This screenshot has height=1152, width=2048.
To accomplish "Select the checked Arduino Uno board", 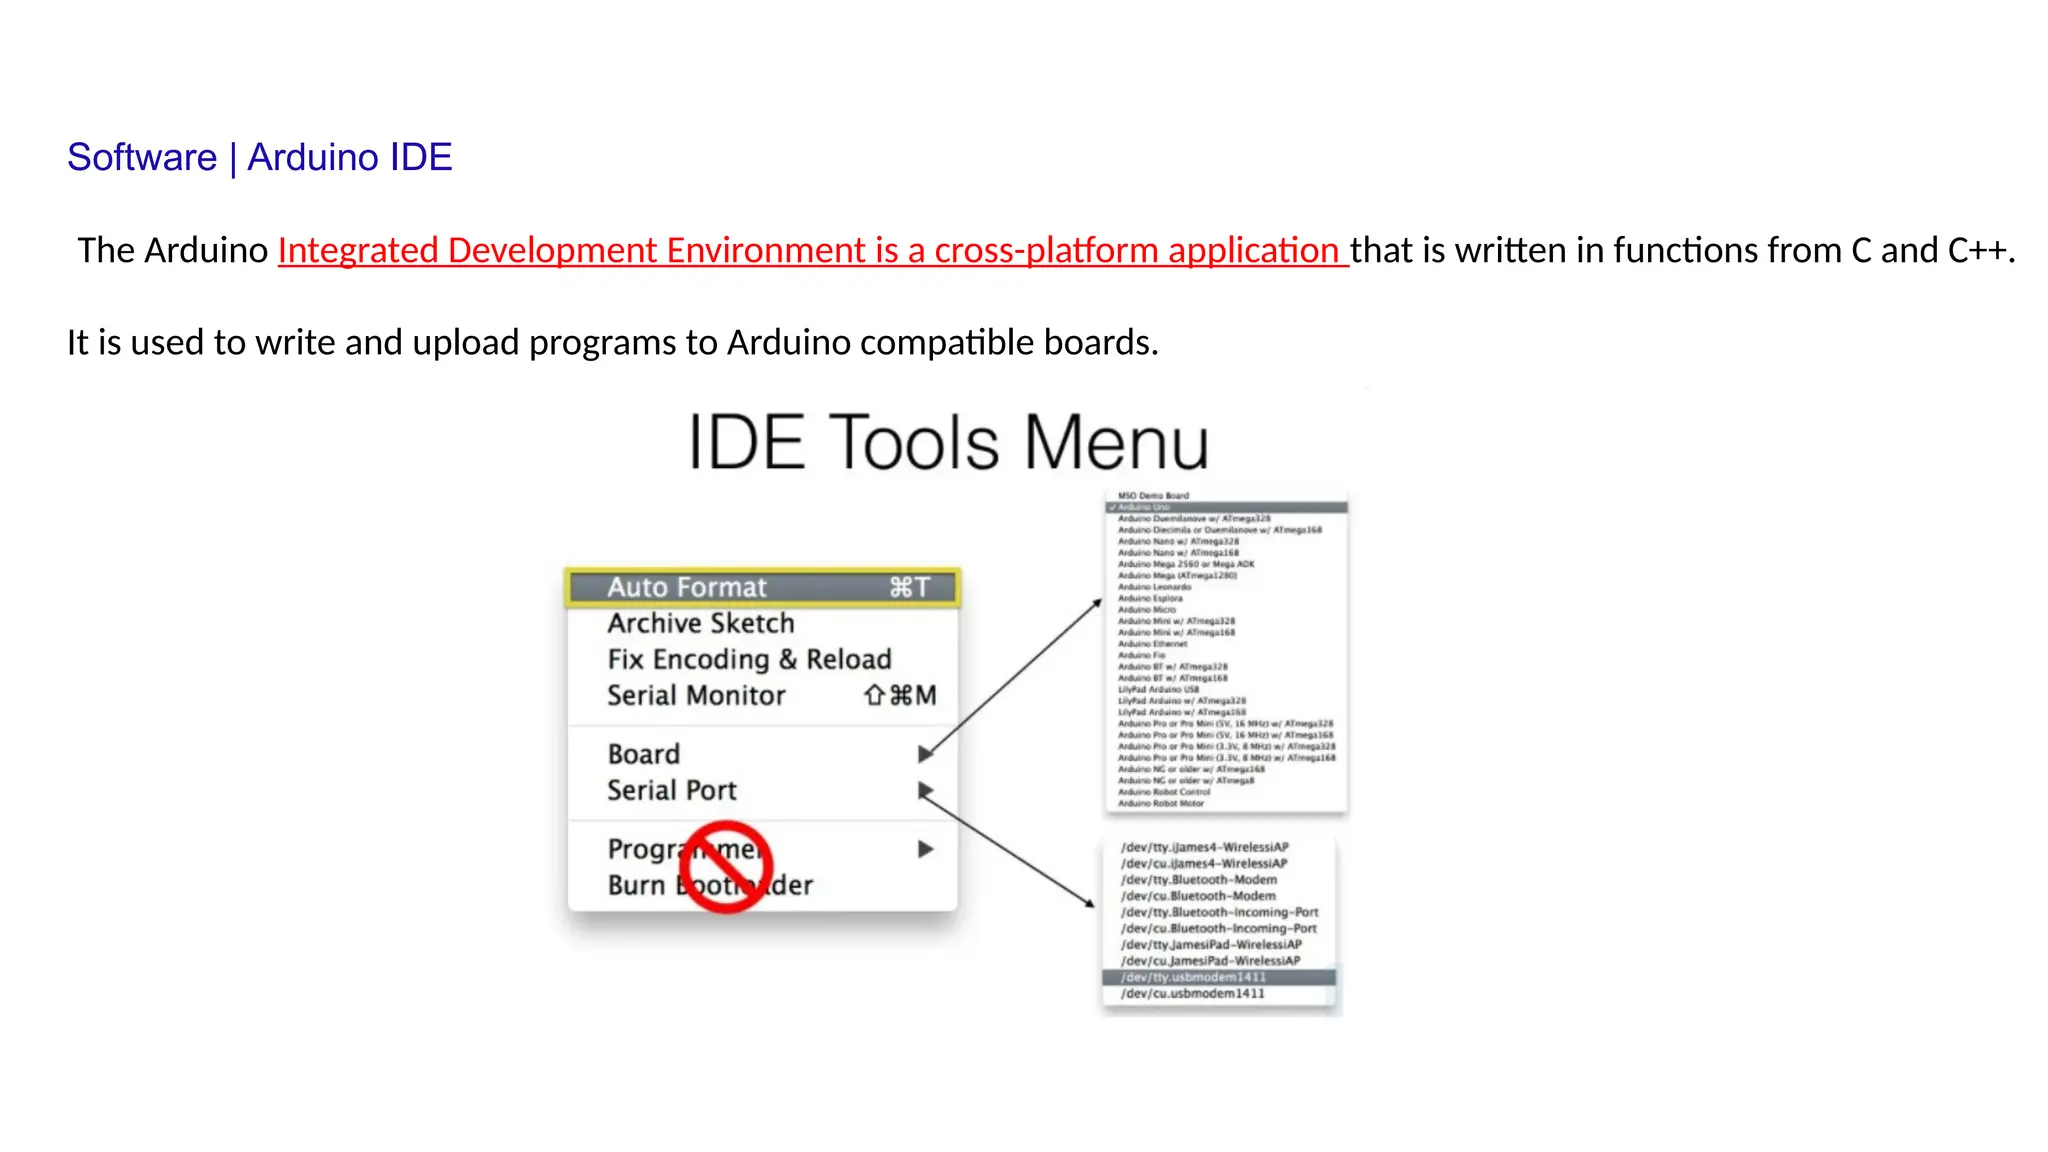I will point(1227,507).
